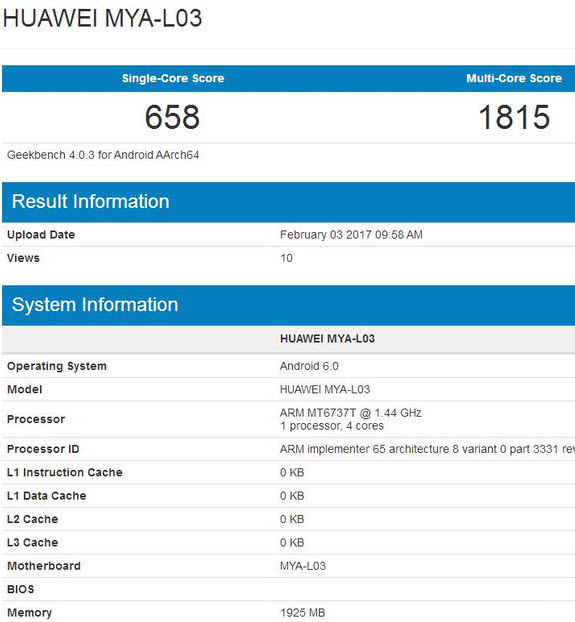Select the L3 Cache 0 KB value
This screenshot has height=622, width=575.
pyautogui.click(x=292, y=543)
